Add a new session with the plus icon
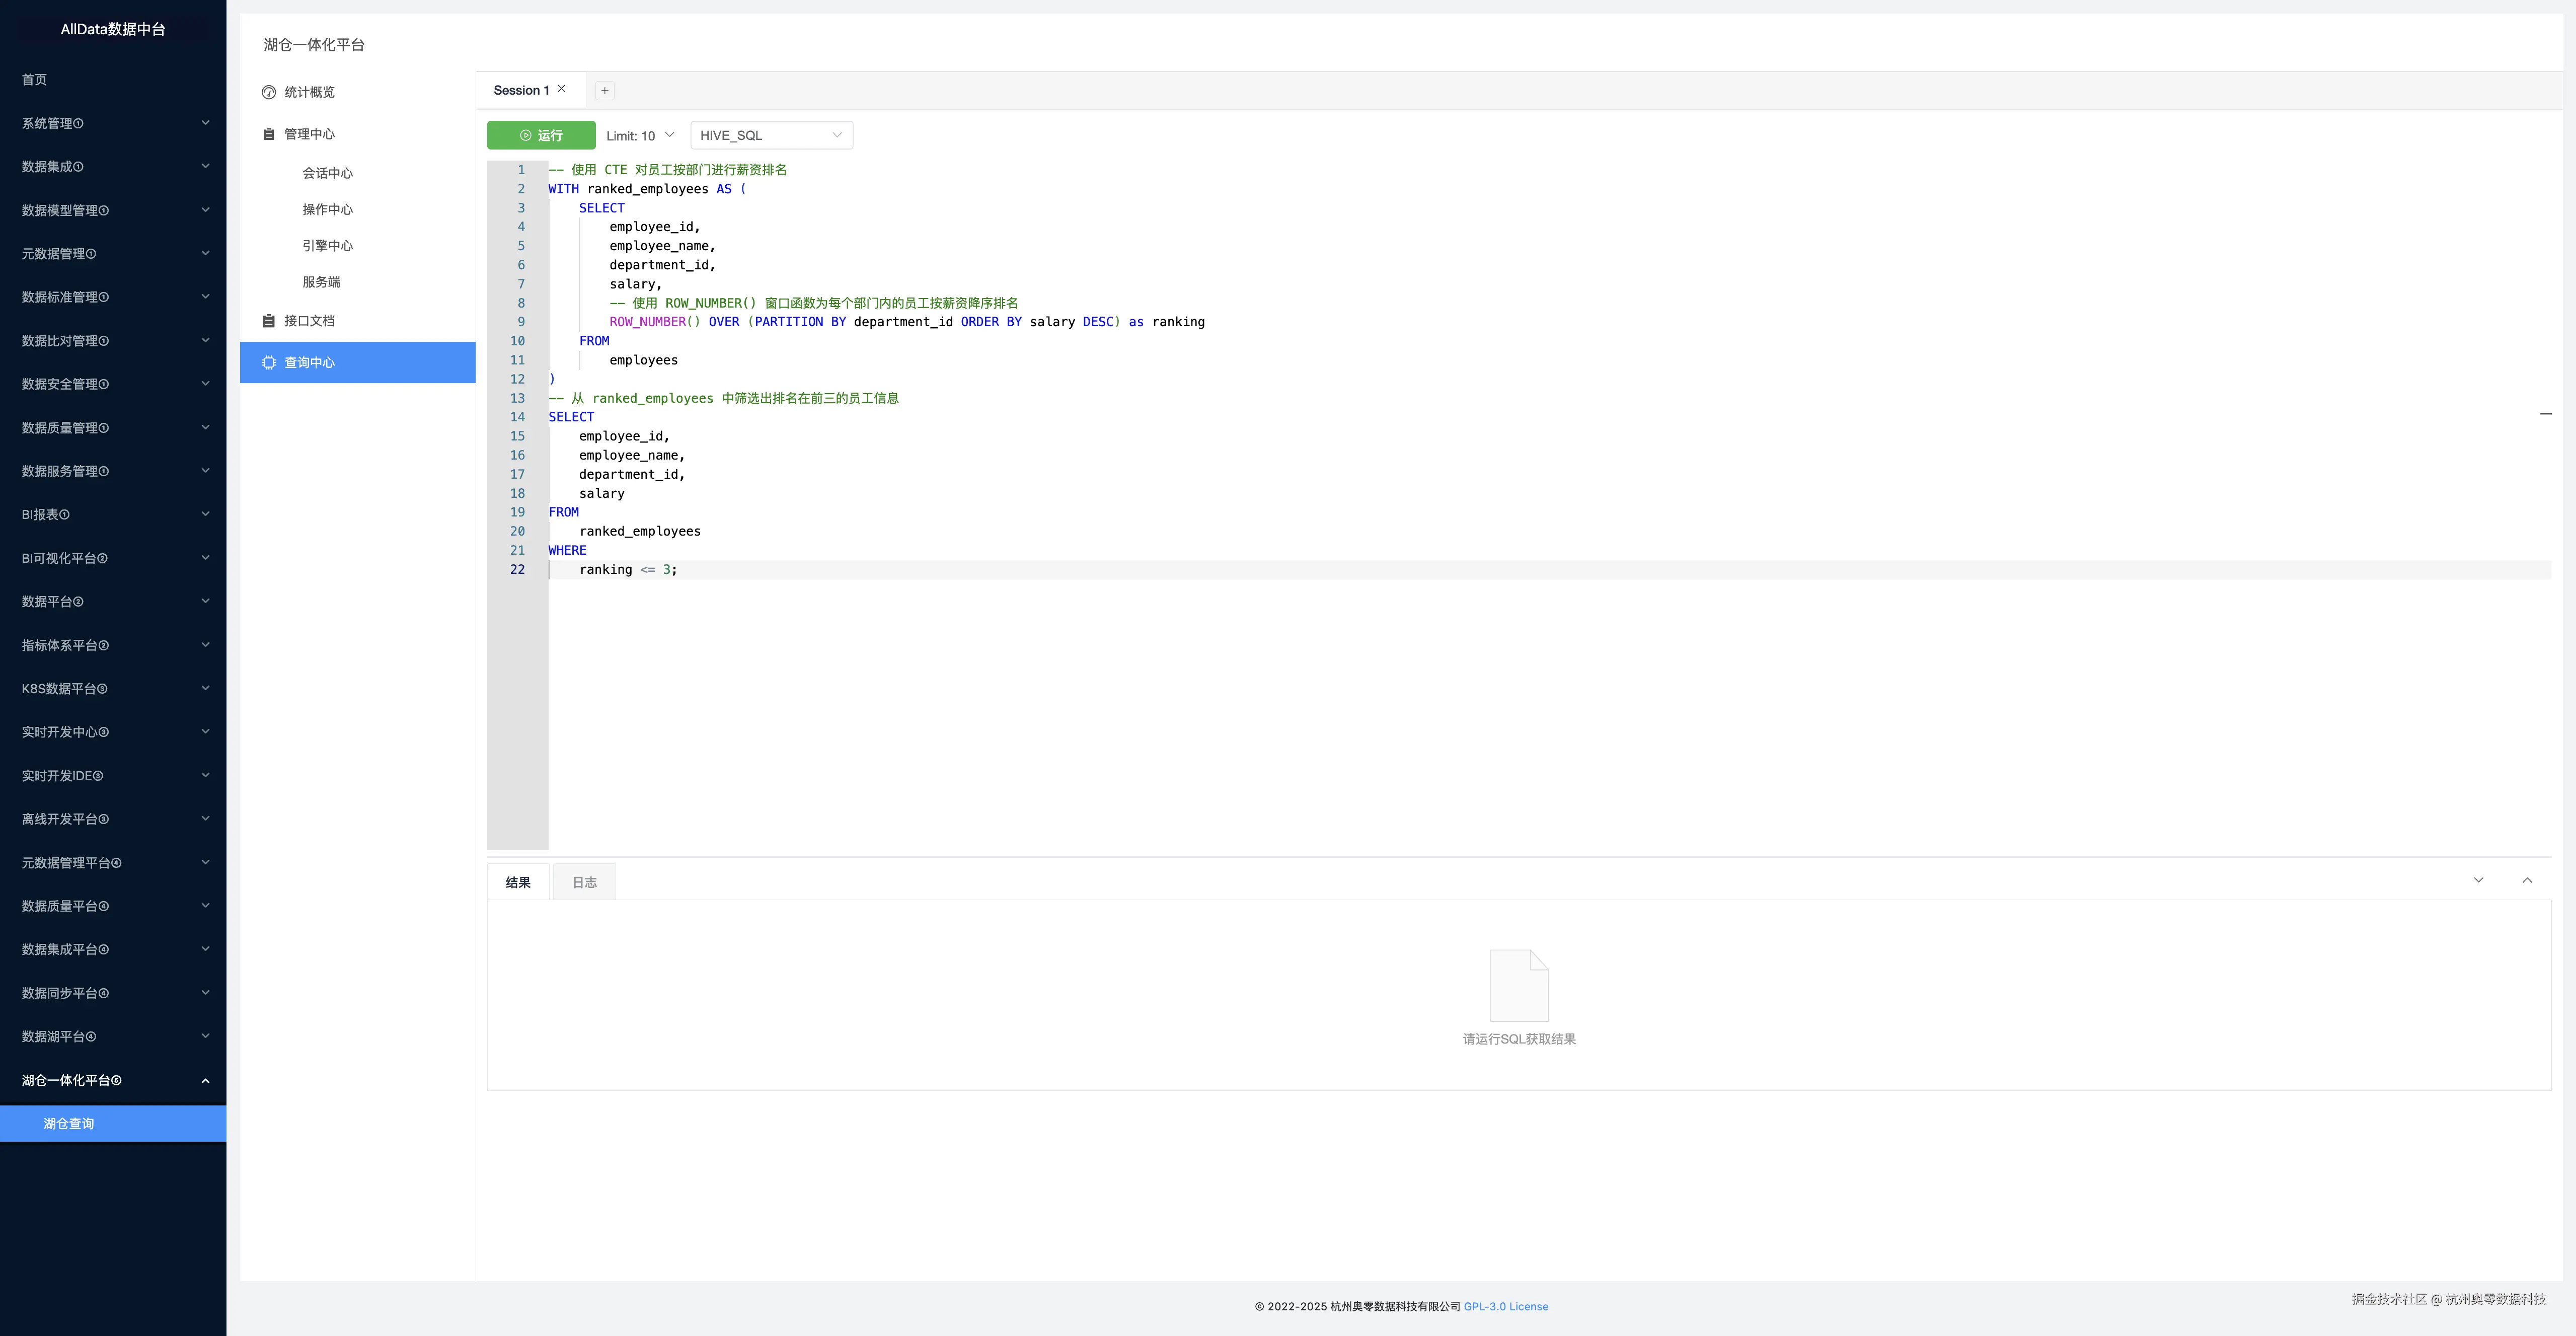The height and width of the screenshot is (1336, 2576). [x=604, y=90]
